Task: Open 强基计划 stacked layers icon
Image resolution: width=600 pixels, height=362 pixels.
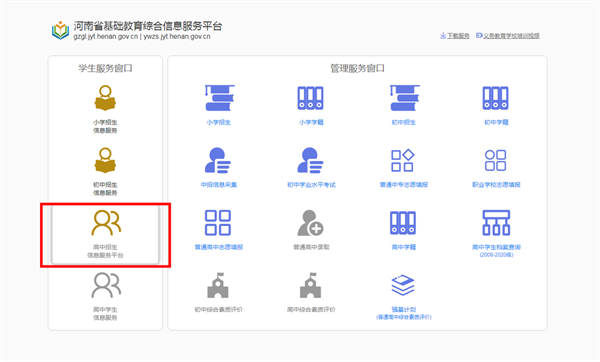Action: (x=403, y=285)
